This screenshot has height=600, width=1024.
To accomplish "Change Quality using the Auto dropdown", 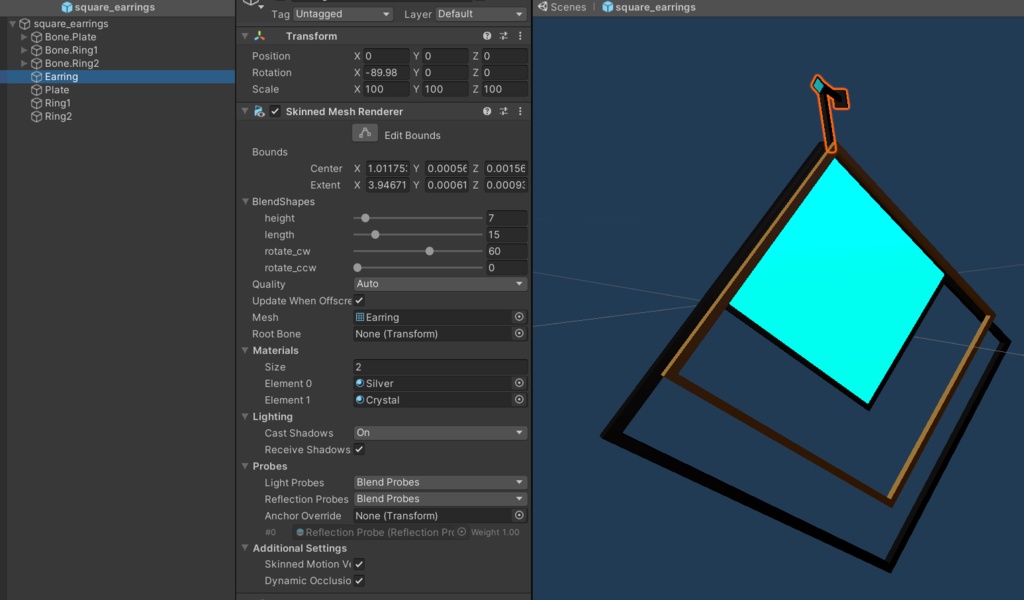I will coord(438,284).
